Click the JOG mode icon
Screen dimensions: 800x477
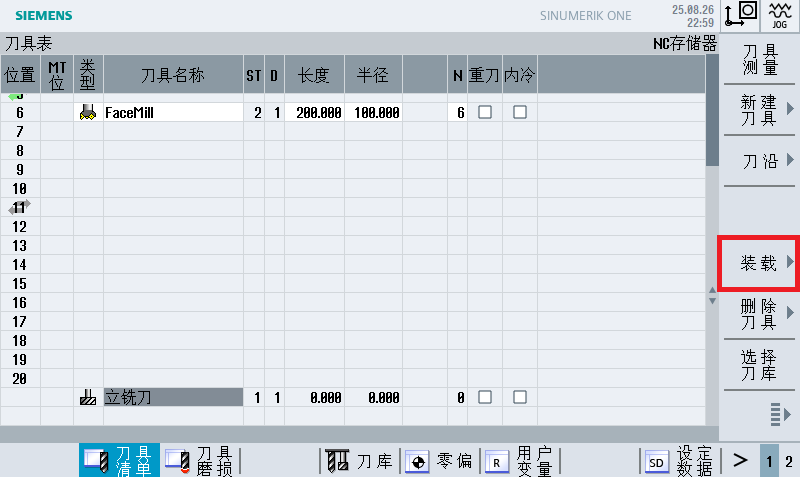tap(780, 15)
